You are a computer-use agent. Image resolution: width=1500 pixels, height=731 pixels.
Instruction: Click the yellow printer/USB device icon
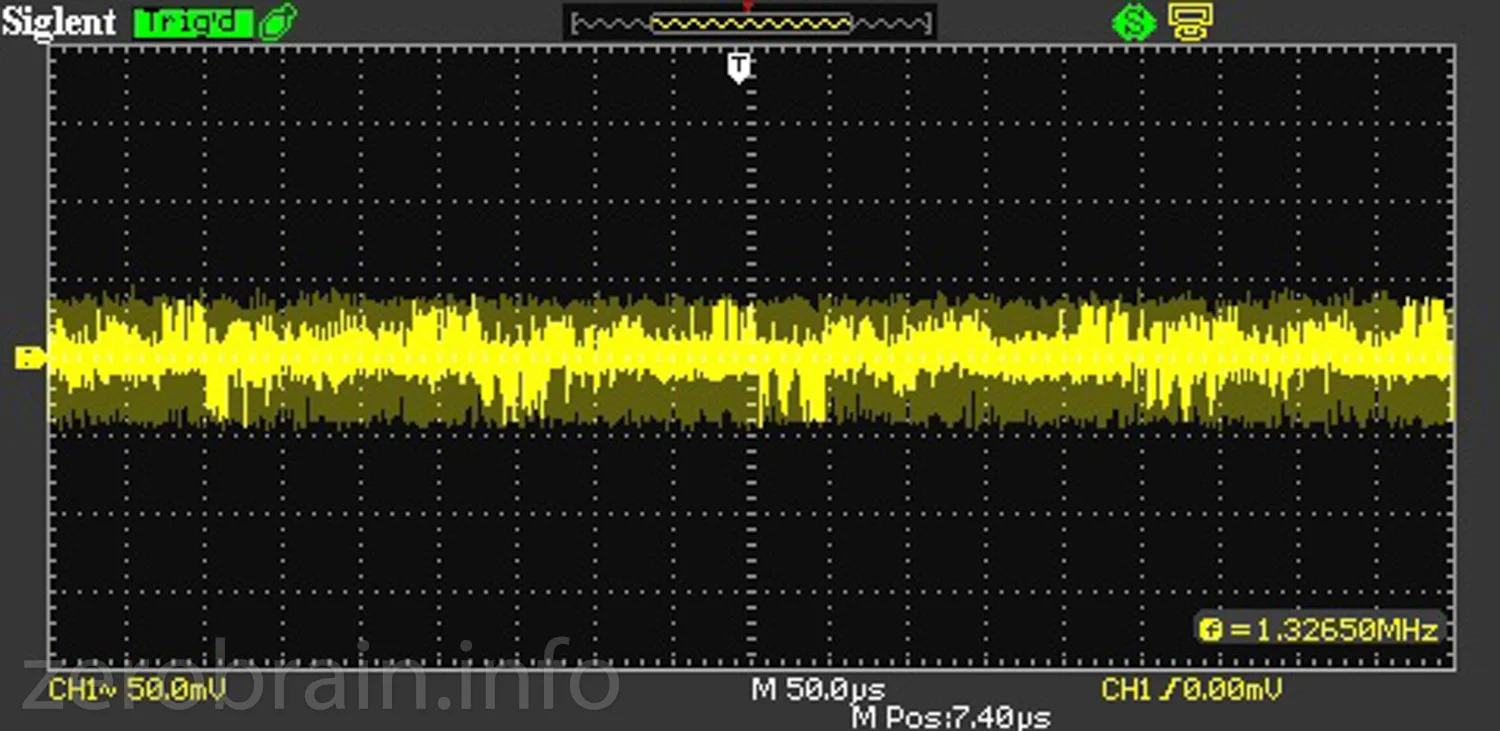1190,22
